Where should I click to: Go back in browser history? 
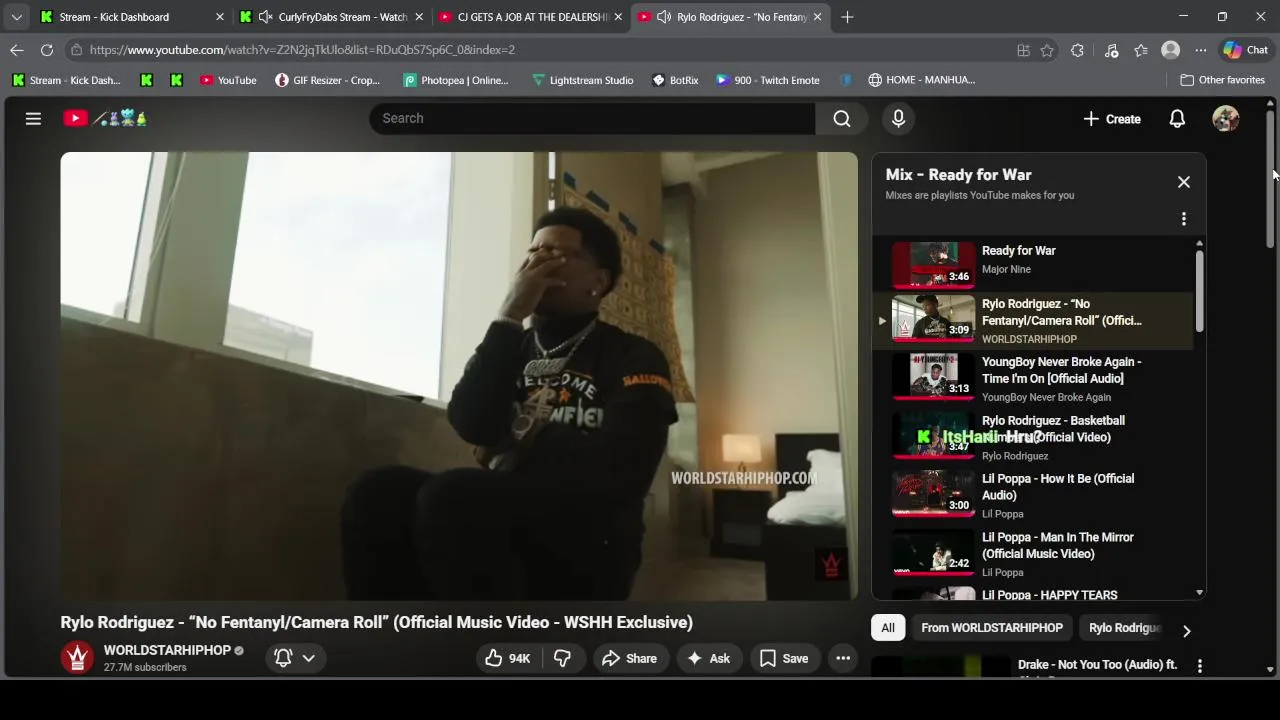coord(17,50)
